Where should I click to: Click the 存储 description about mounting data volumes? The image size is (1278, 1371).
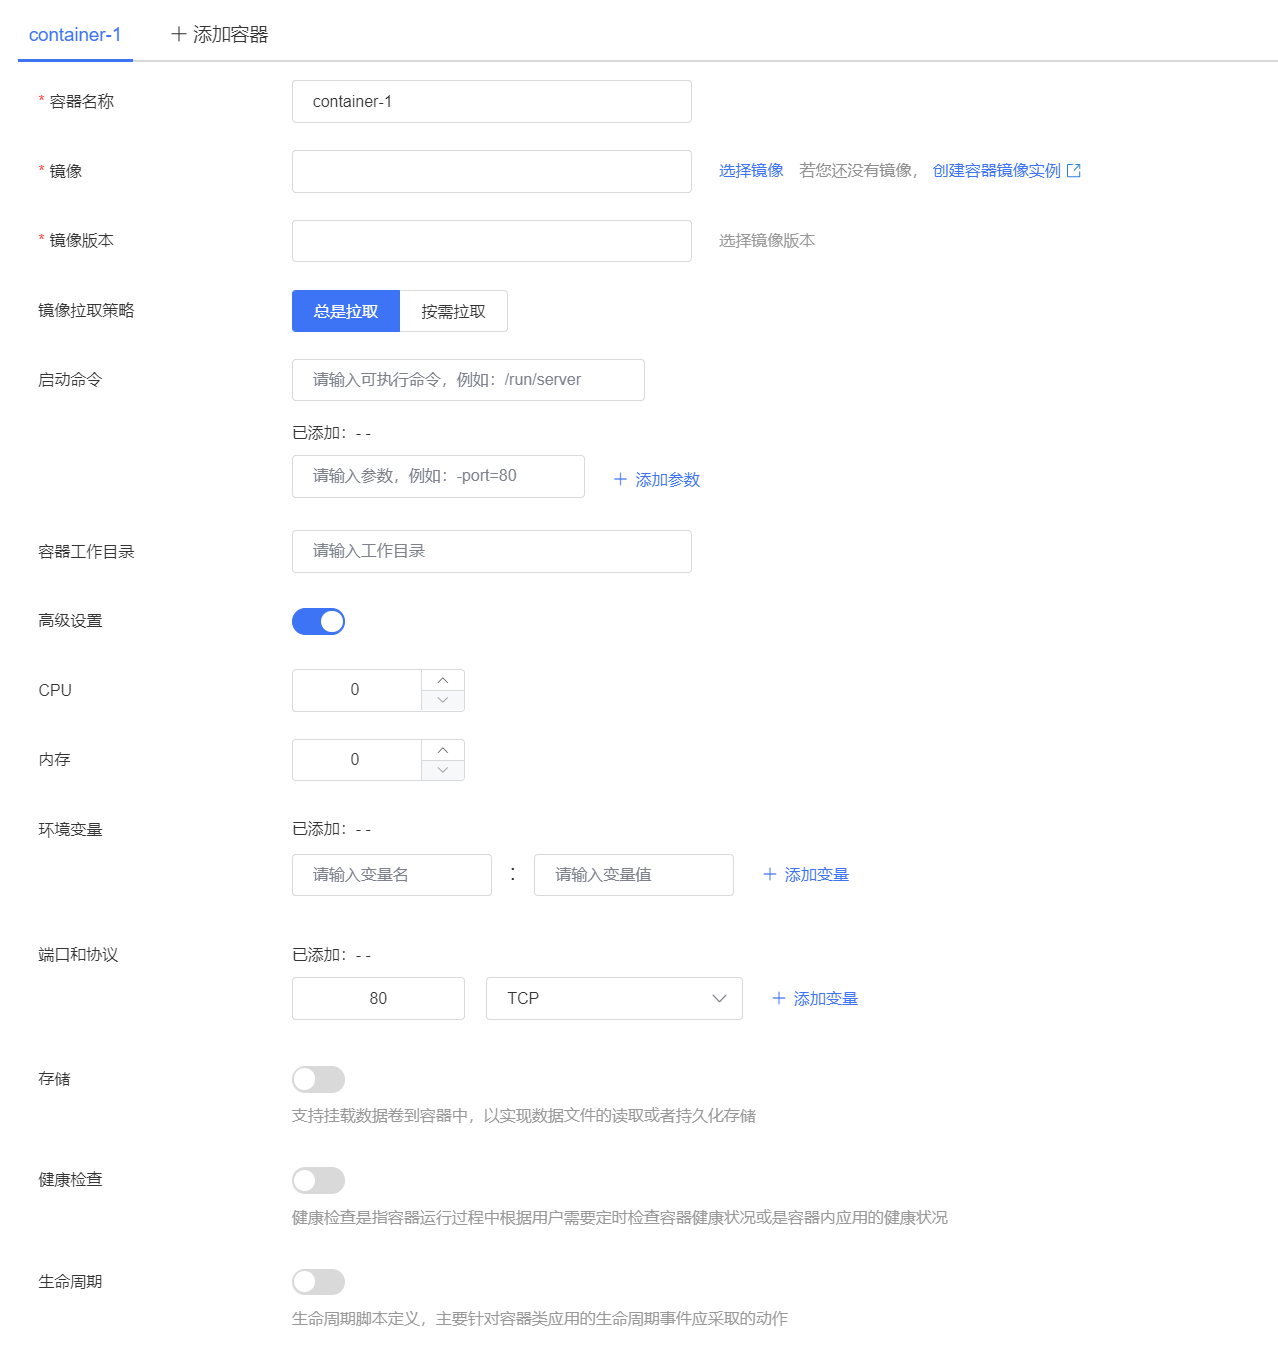(x=524, y=1116)
